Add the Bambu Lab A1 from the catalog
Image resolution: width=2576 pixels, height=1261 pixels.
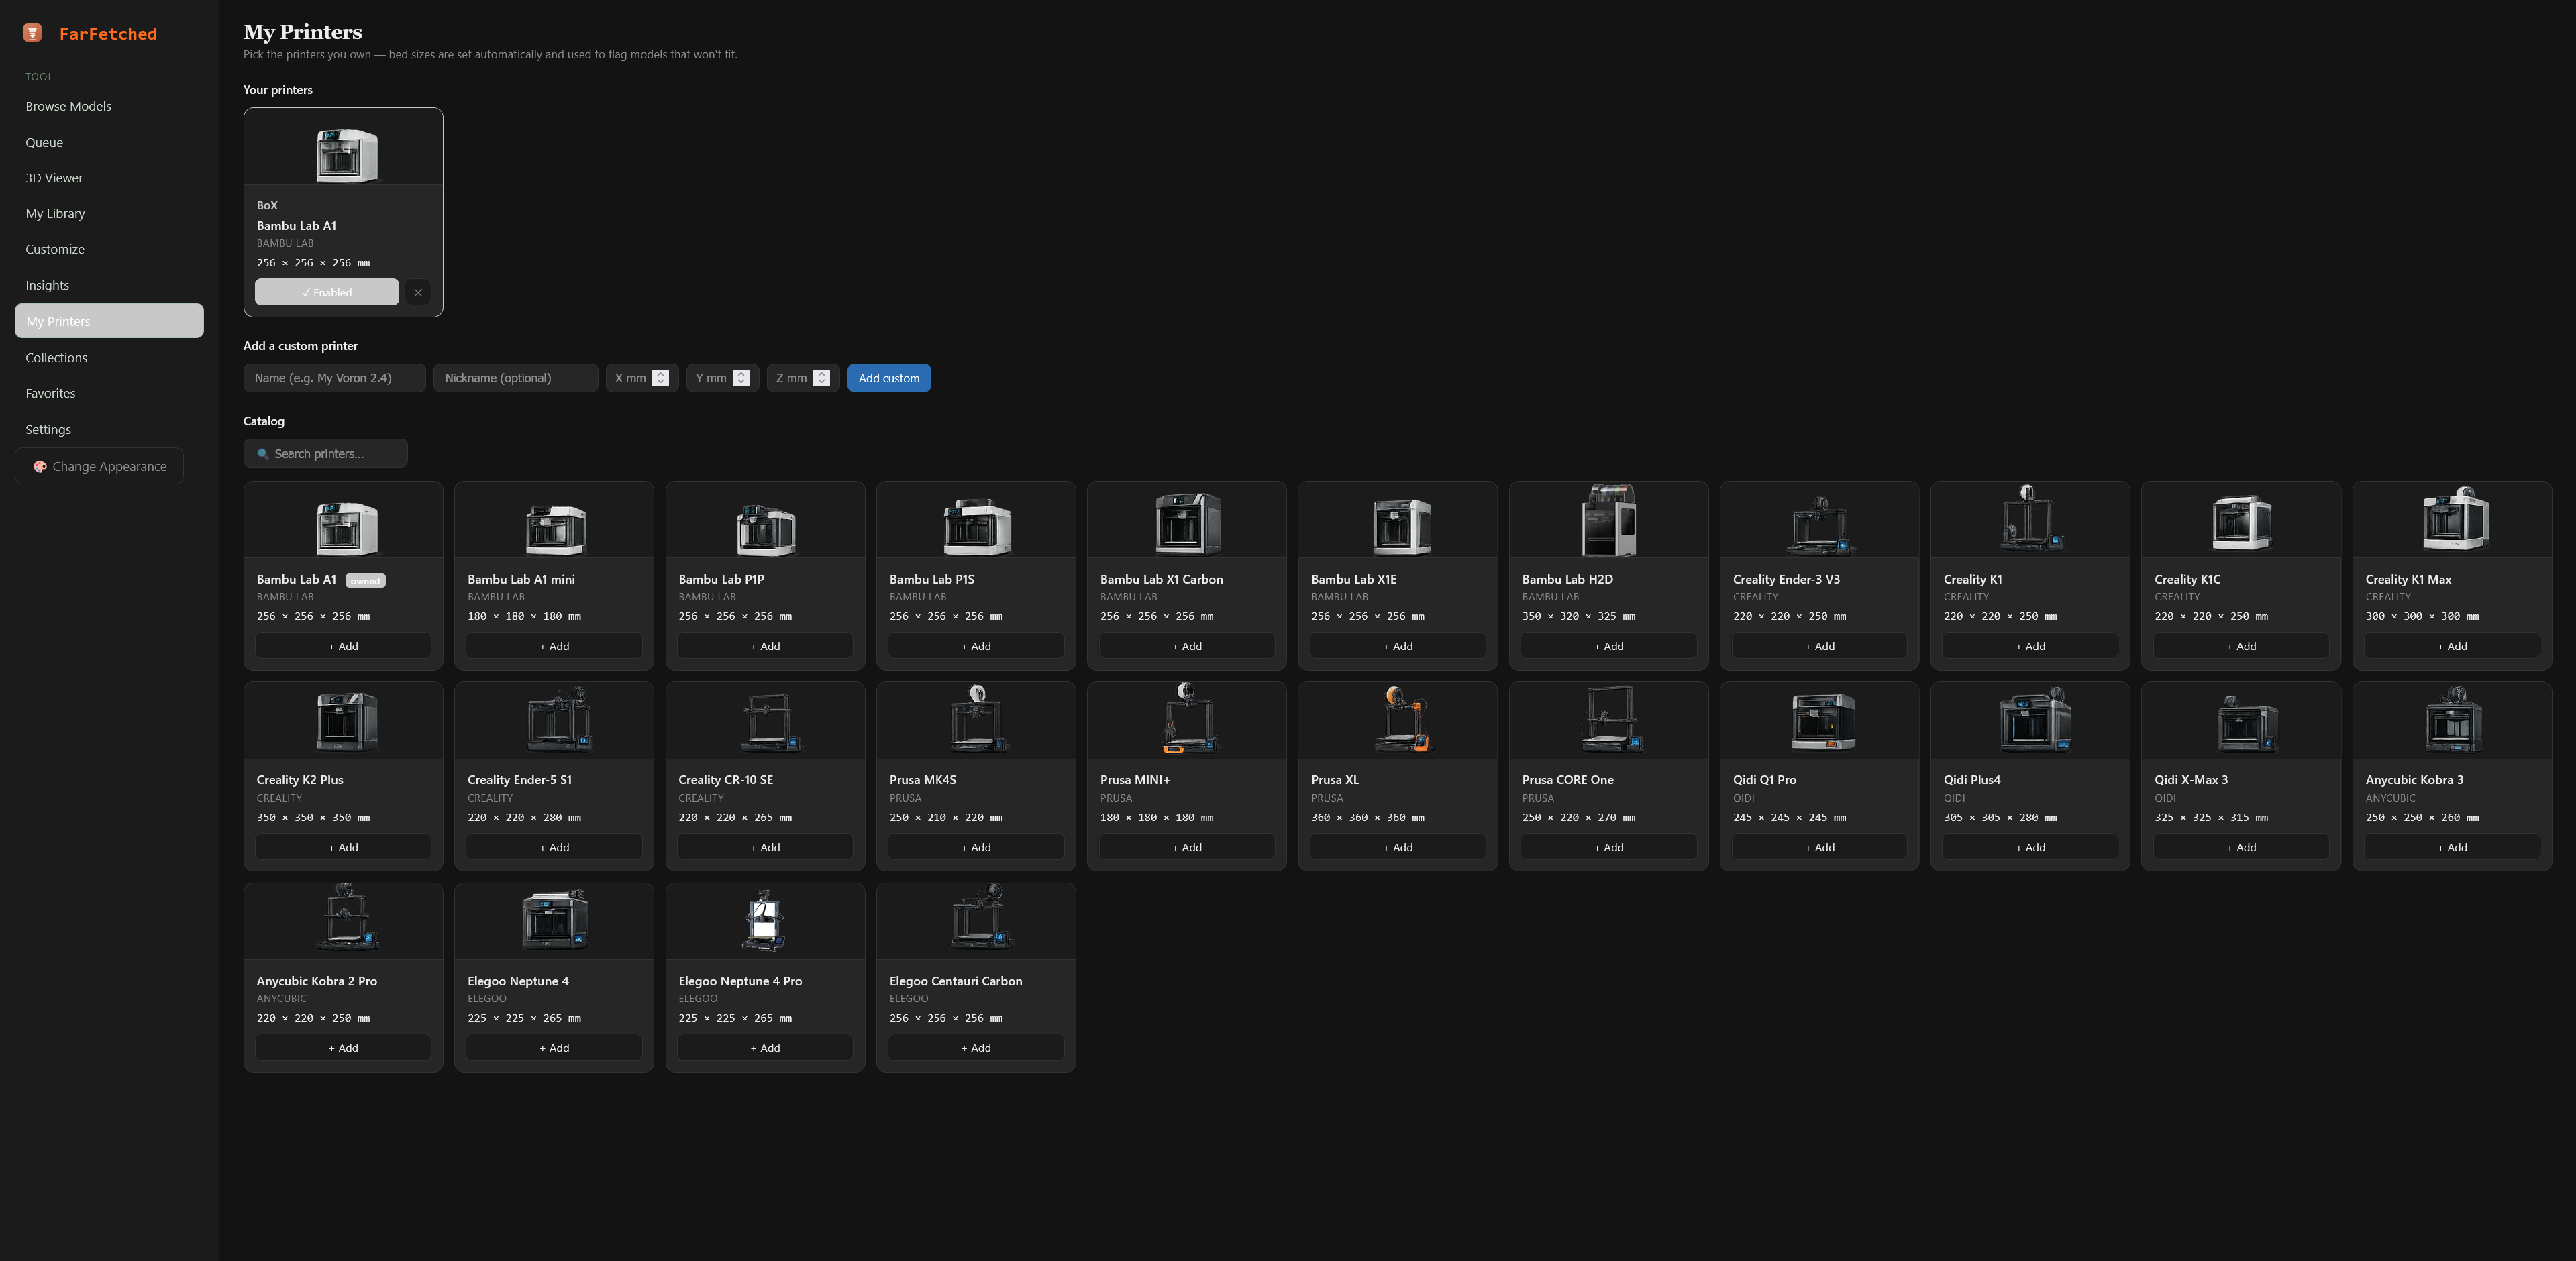click(x=343, y=646)
